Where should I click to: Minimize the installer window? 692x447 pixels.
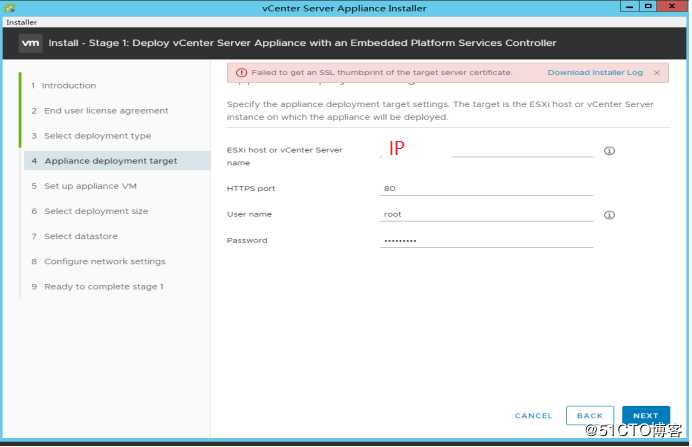coord(629,7)
